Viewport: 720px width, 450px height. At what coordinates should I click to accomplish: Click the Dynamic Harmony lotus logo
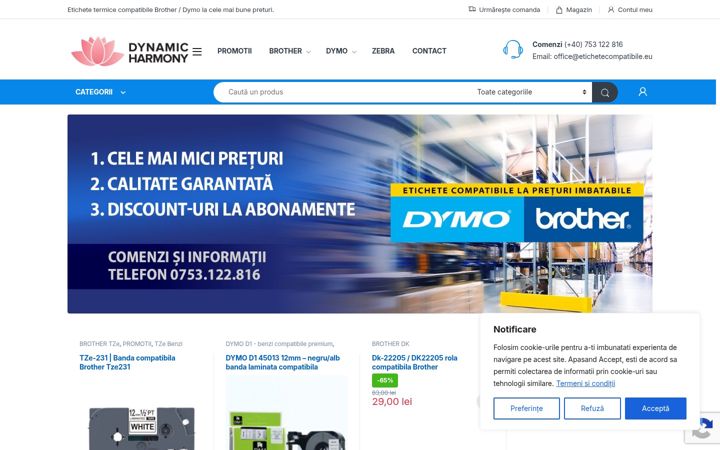tap(130, 51)
